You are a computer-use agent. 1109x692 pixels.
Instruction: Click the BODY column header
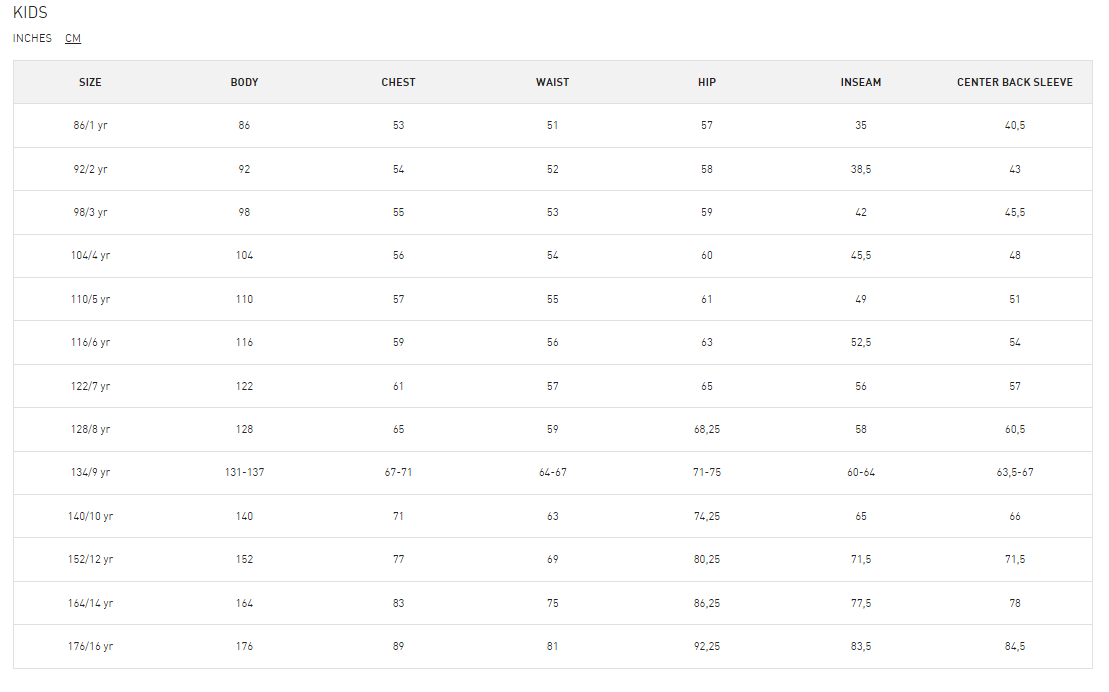click(244, 82)
